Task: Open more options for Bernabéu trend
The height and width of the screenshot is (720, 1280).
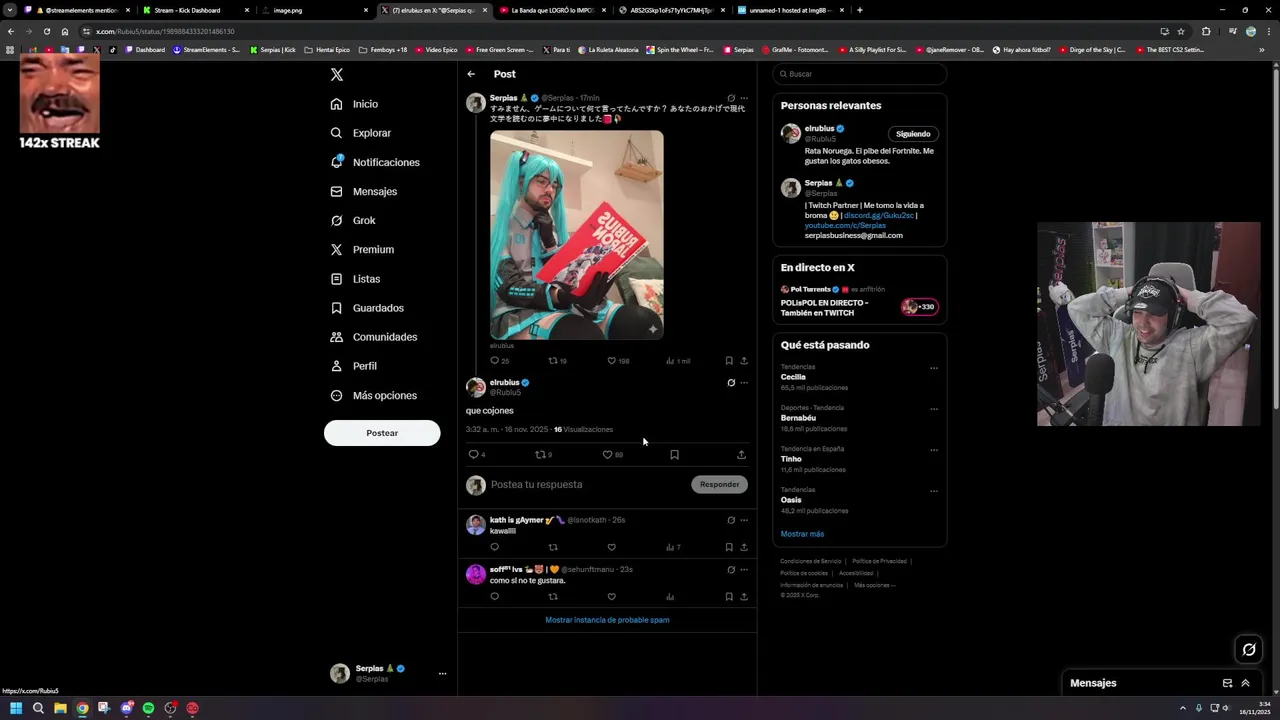Action: [x=934, y=409]
